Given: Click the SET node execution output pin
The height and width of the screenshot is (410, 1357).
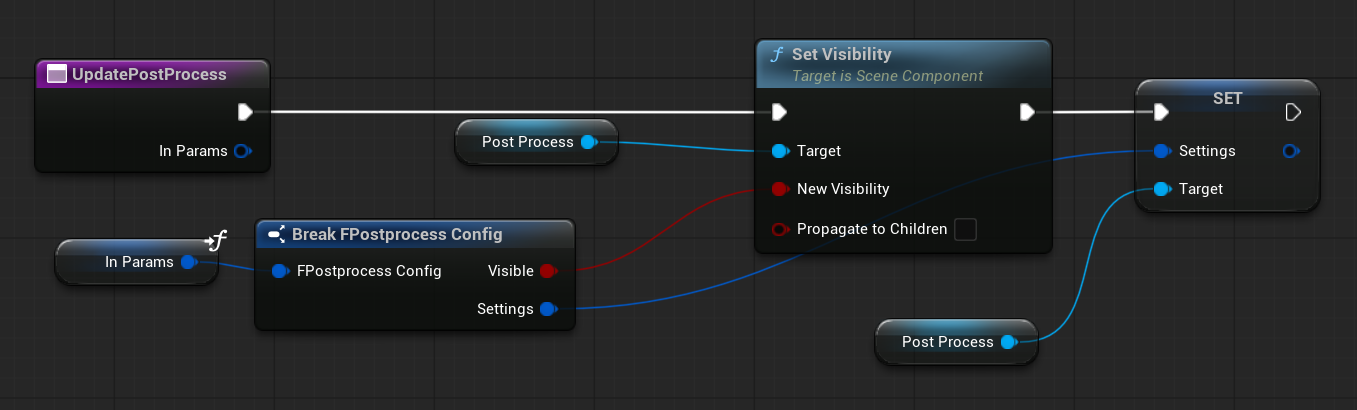Looking at the screenshot, I should coord(1292,111).
